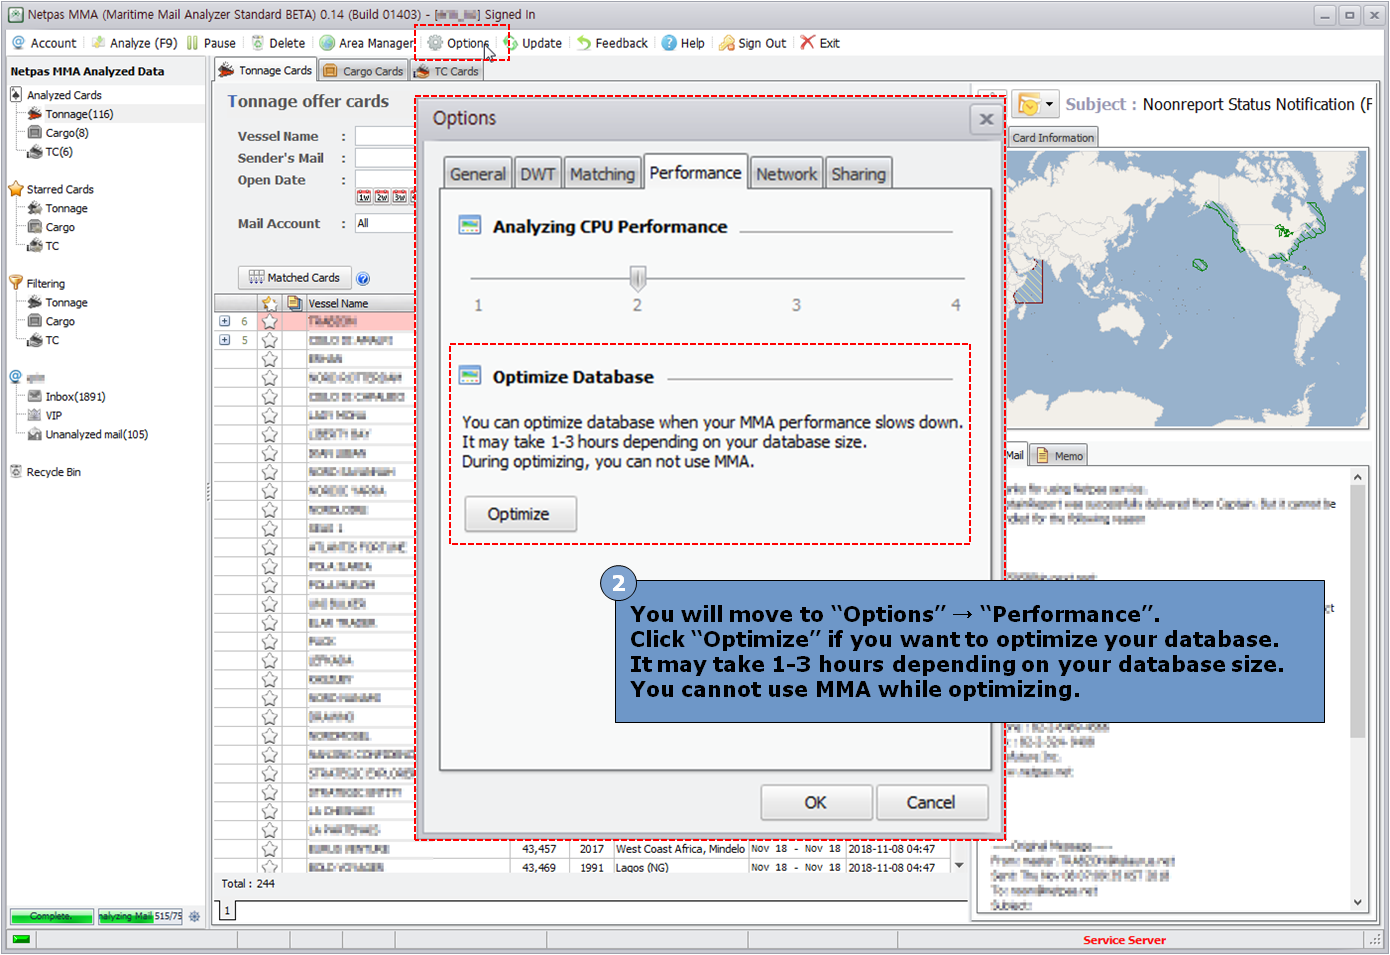Switch to the Sharing options tab

click(x=858, y=174)
